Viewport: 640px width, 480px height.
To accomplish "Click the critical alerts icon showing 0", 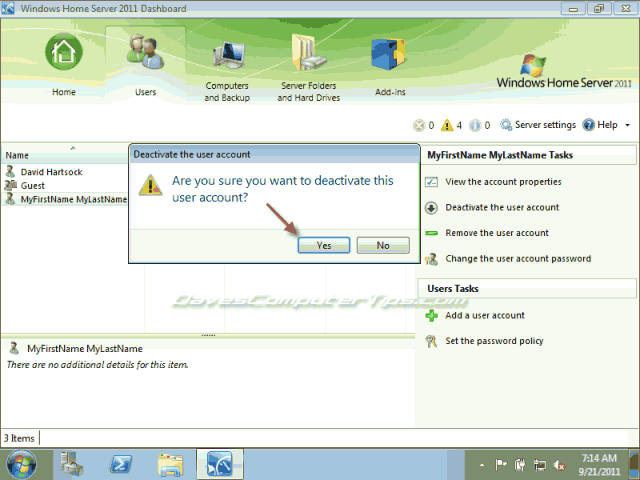I will tap(419, 125).
